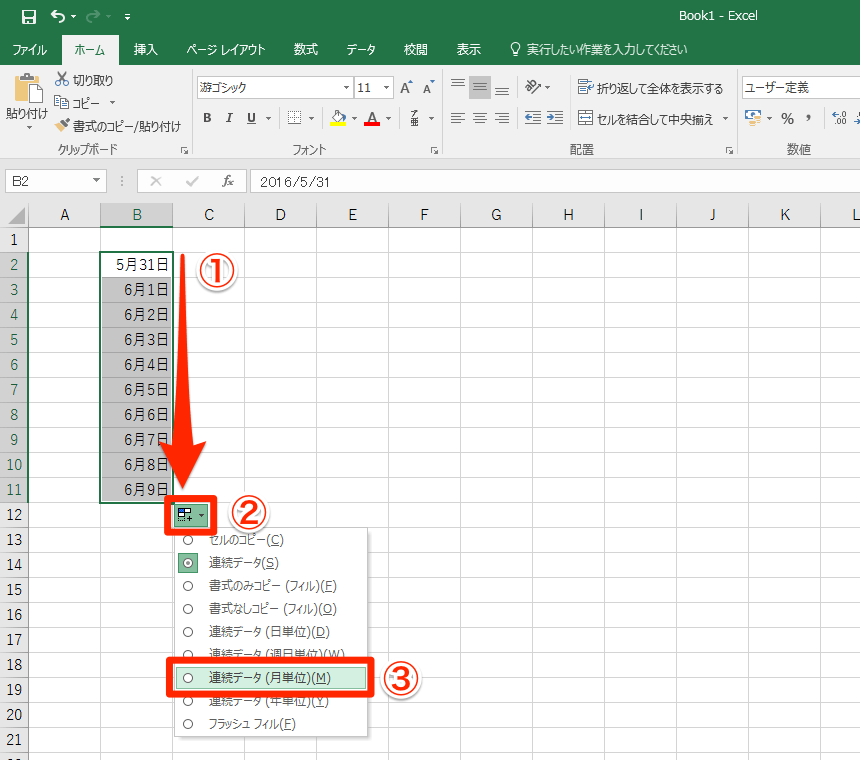Viewport: 860px width, 760px height.
Task: Expand the Auto Fill Options button
Action: pyautogui.click(x=190, y=515)
